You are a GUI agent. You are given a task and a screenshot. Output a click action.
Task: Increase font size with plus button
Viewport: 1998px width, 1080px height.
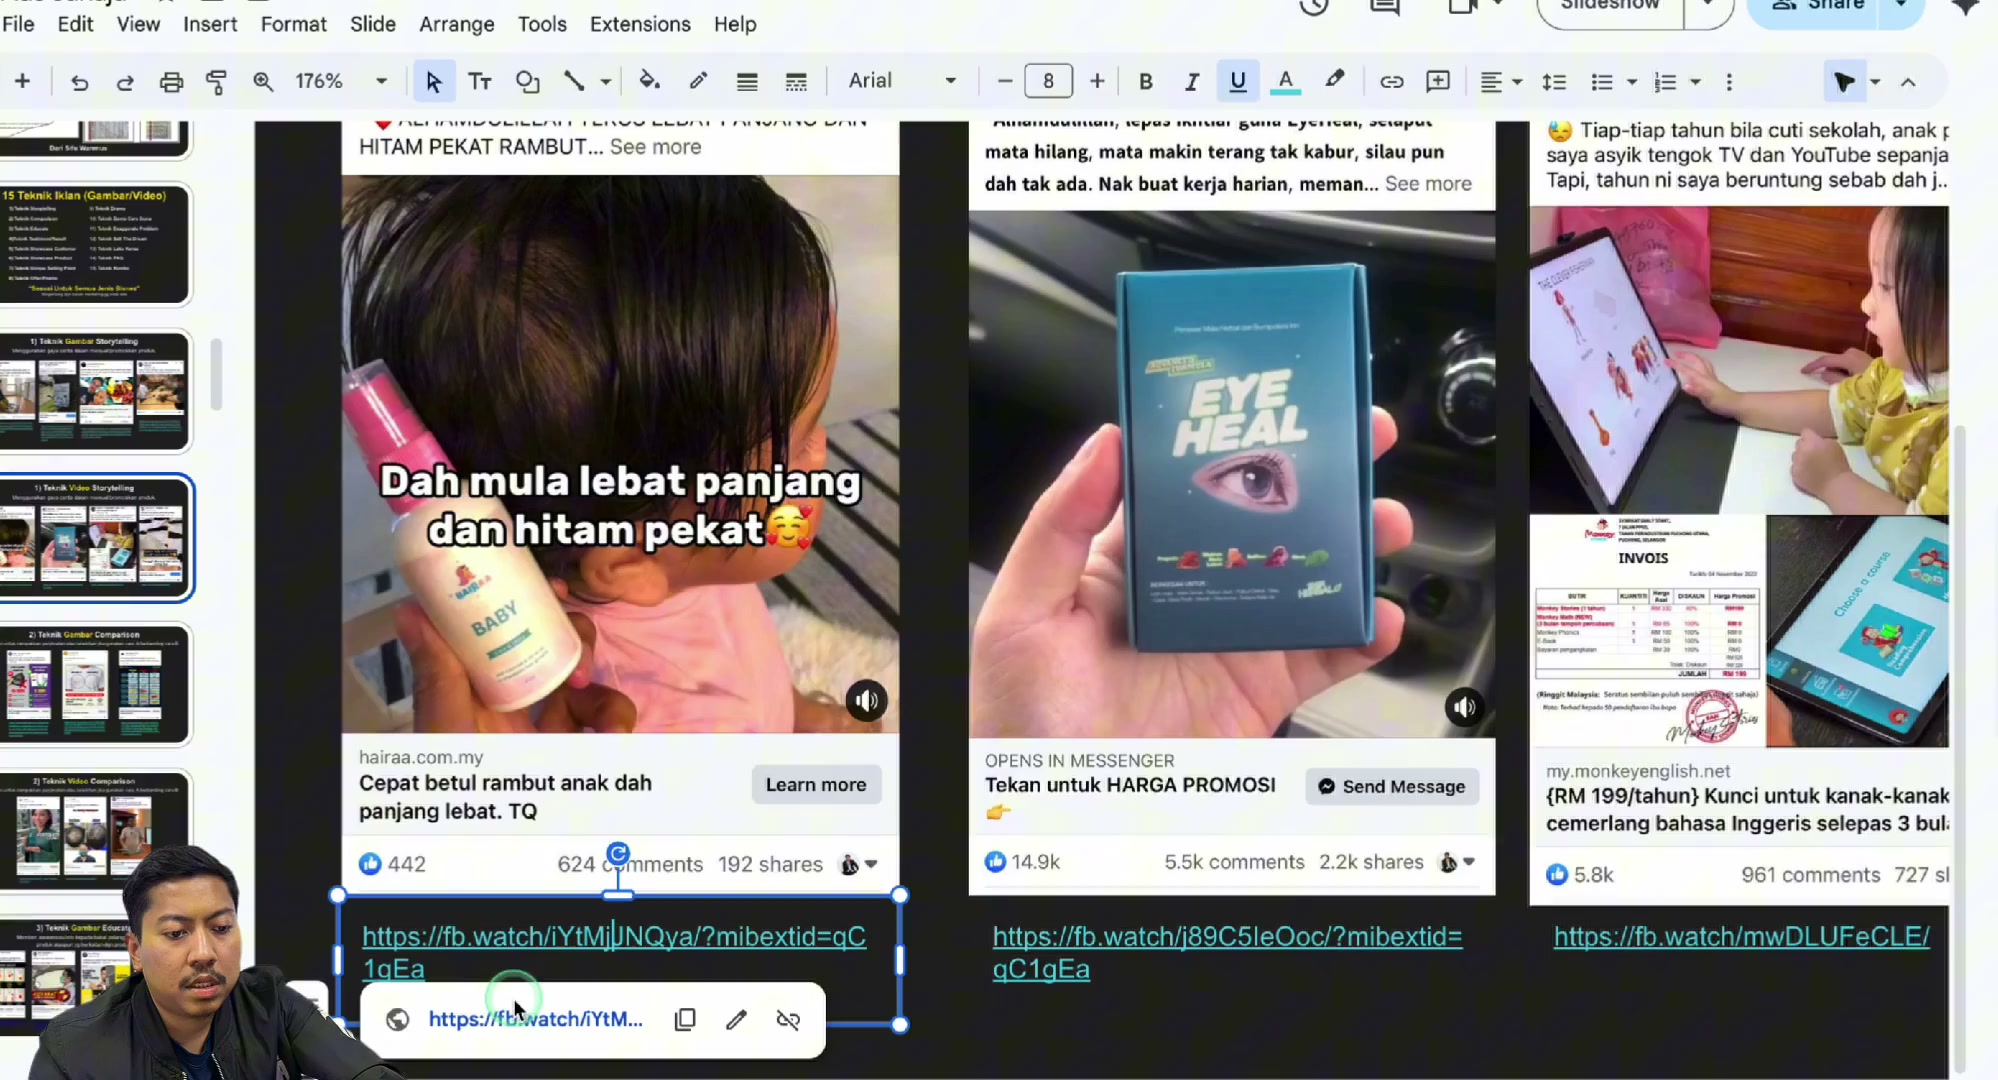tap(1097, 81)
